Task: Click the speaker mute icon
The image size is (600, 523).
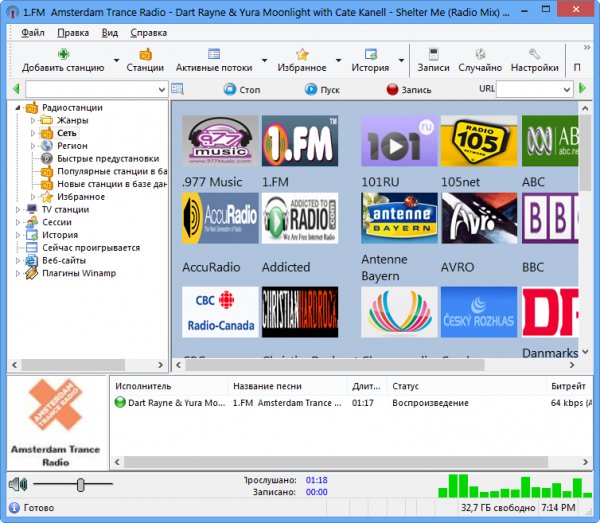Action: 18,484
